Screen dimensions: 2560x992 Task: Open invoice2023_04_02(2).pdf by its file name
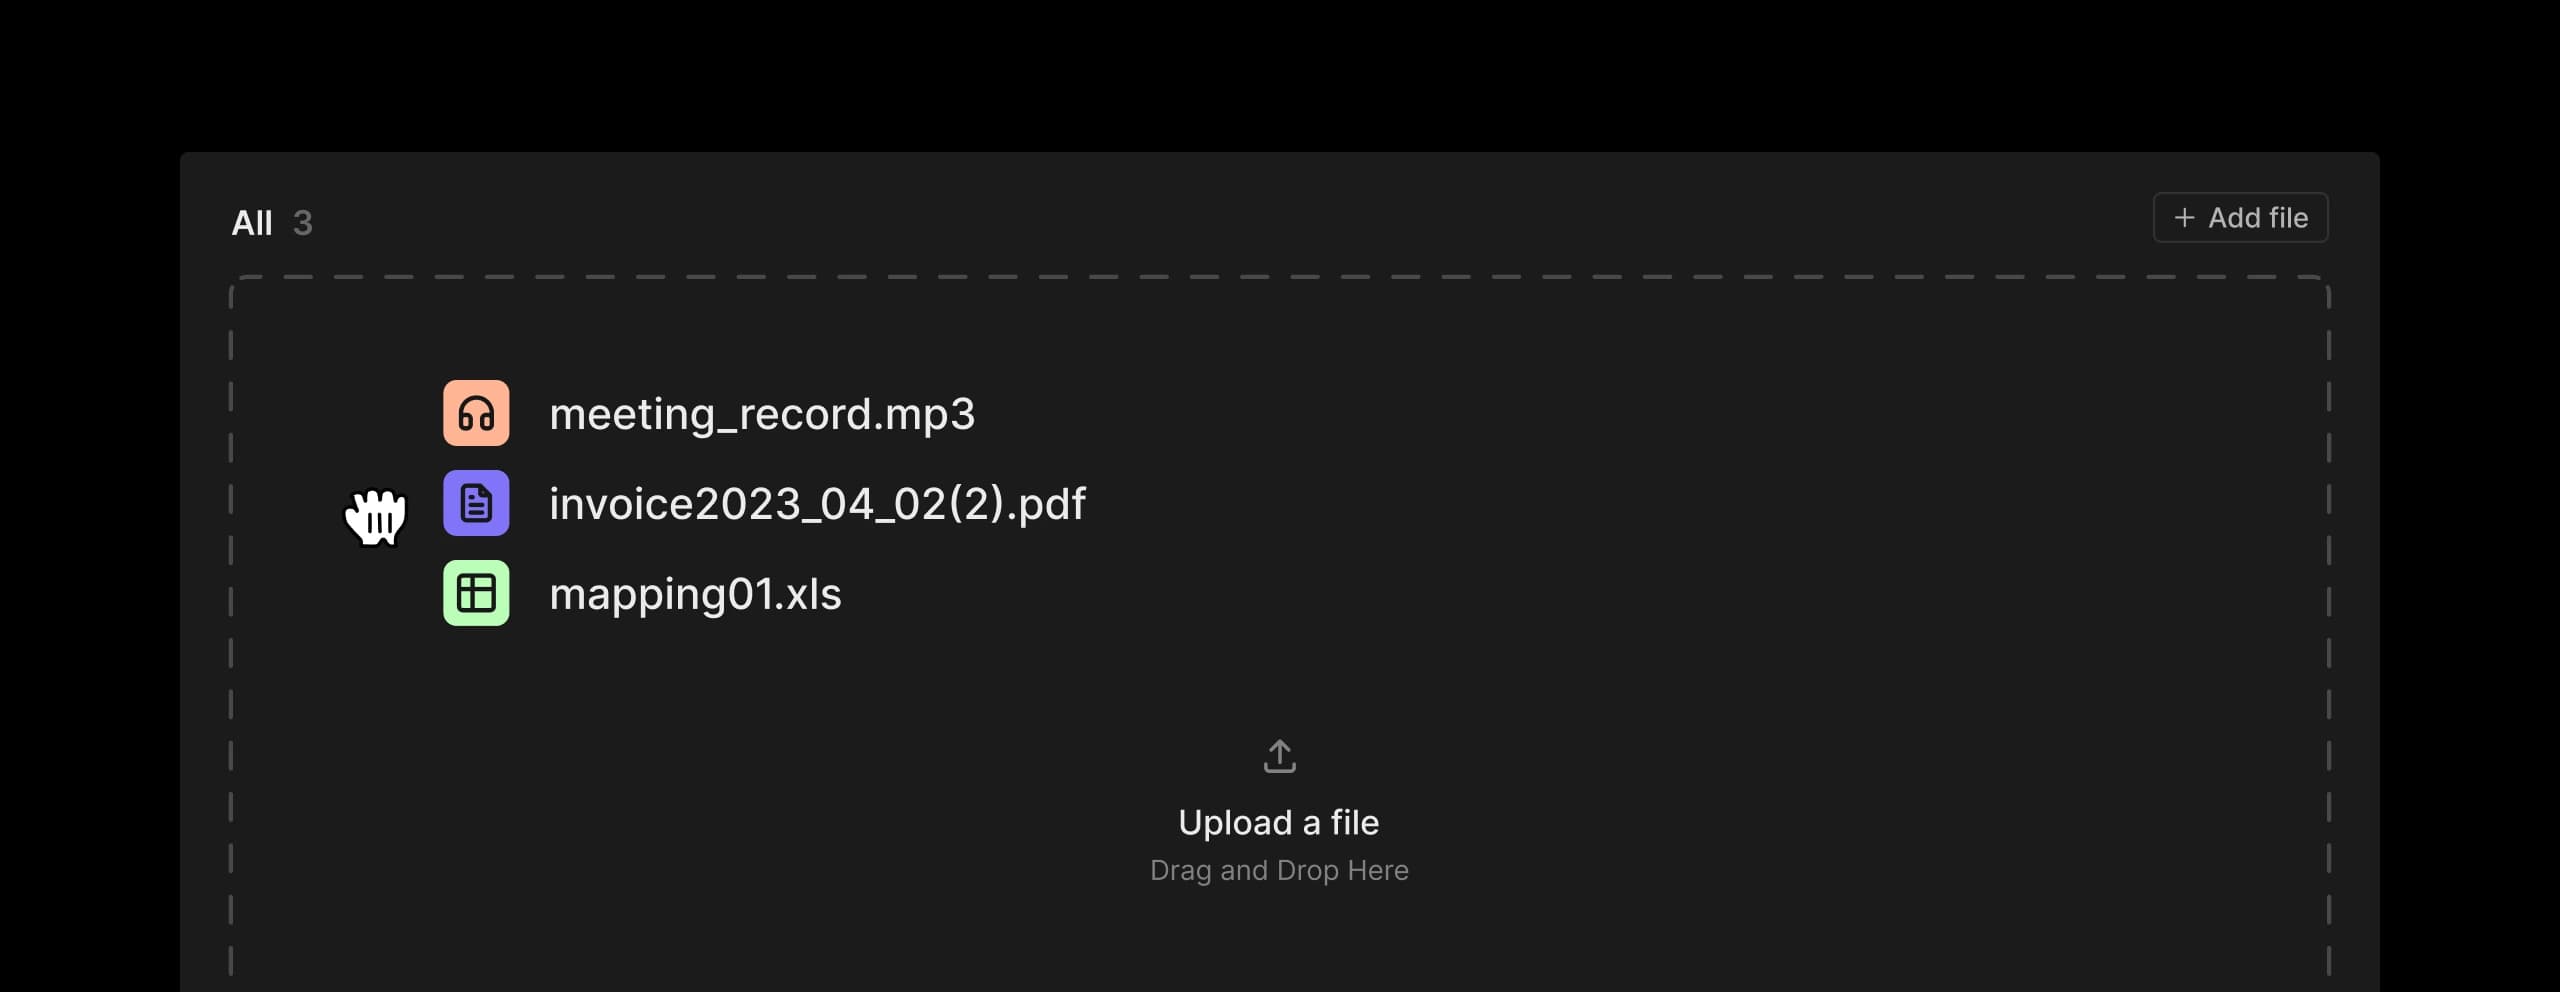[x=817, y=504]
